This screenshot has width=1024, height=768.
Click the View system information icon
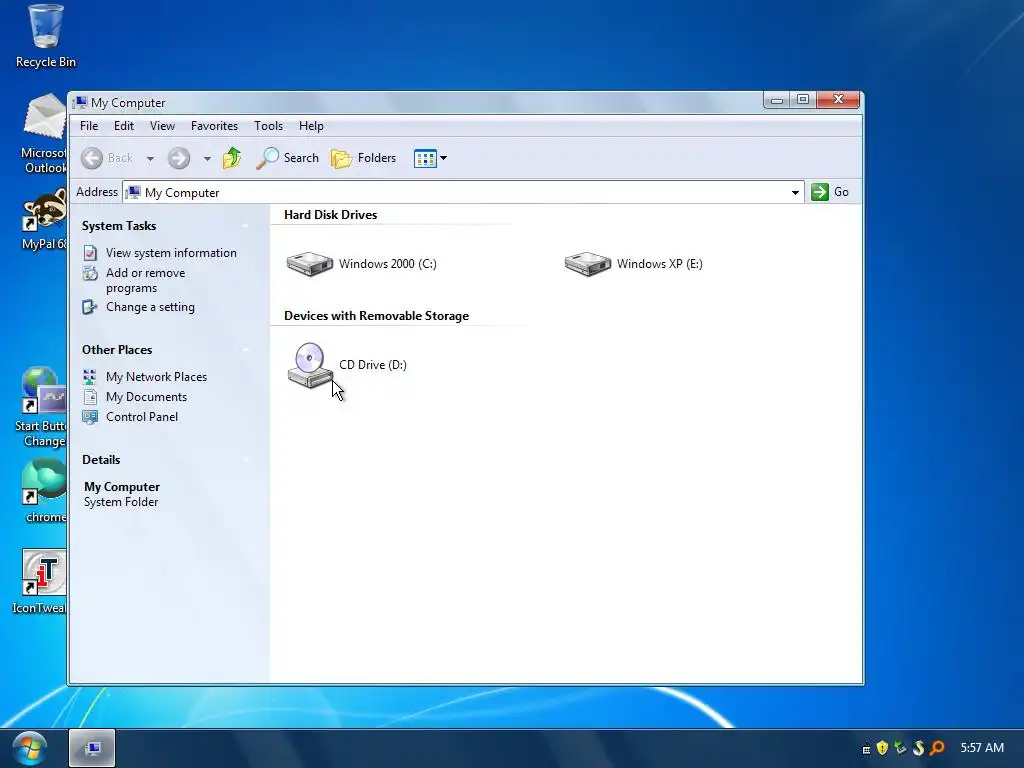click(x=90, y=253)
